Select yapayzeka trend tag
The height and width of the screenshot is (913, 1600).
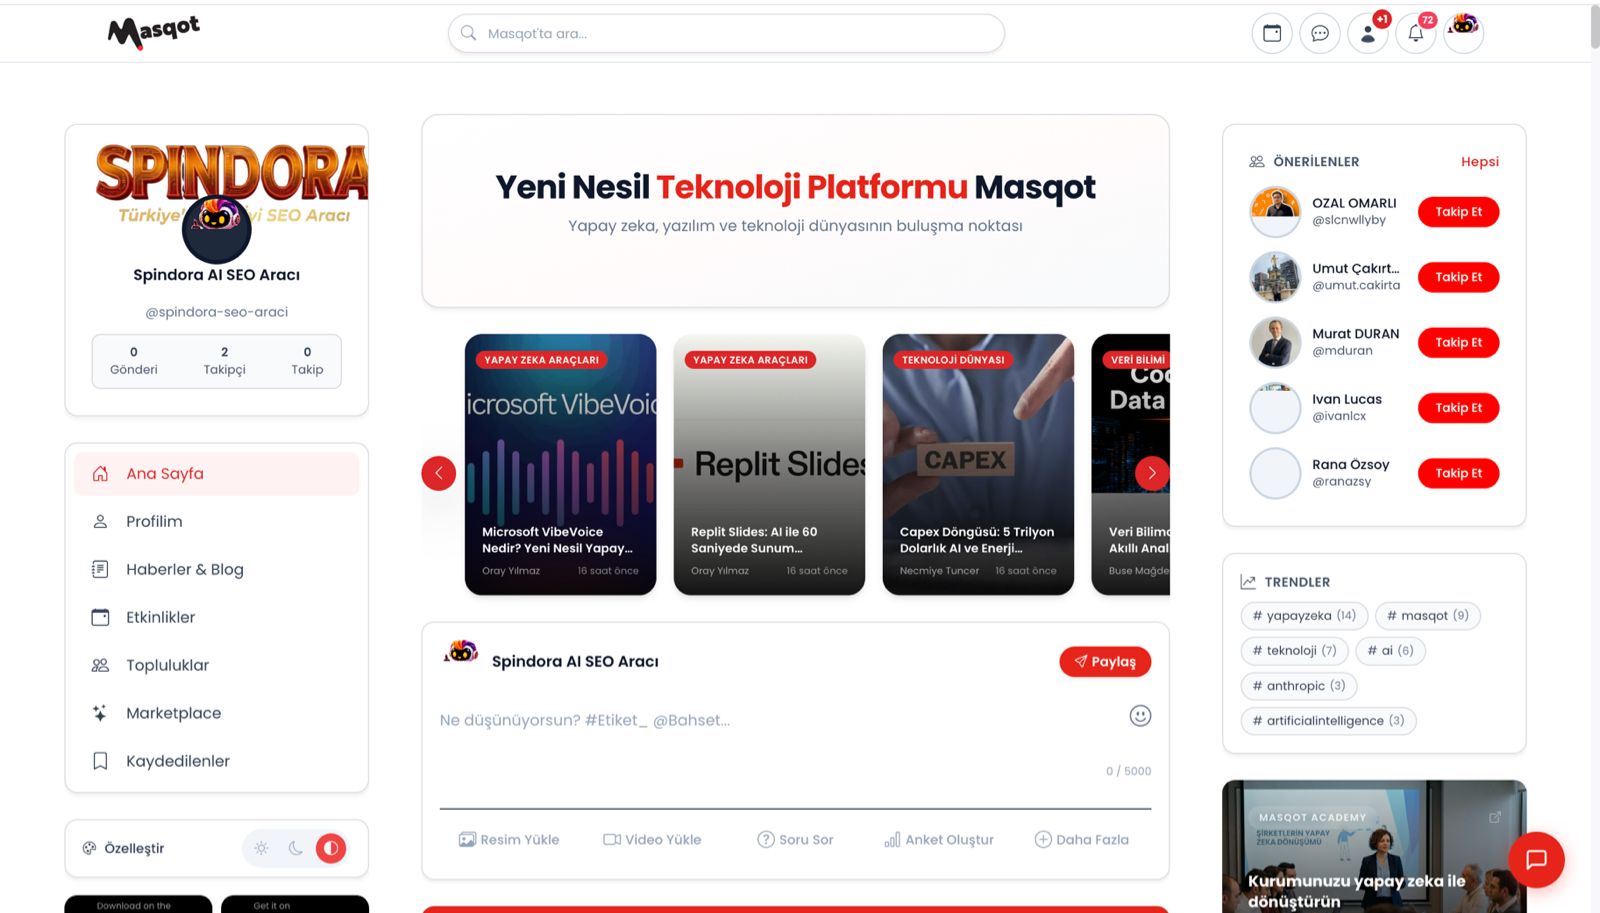[x=1304, y=615]
